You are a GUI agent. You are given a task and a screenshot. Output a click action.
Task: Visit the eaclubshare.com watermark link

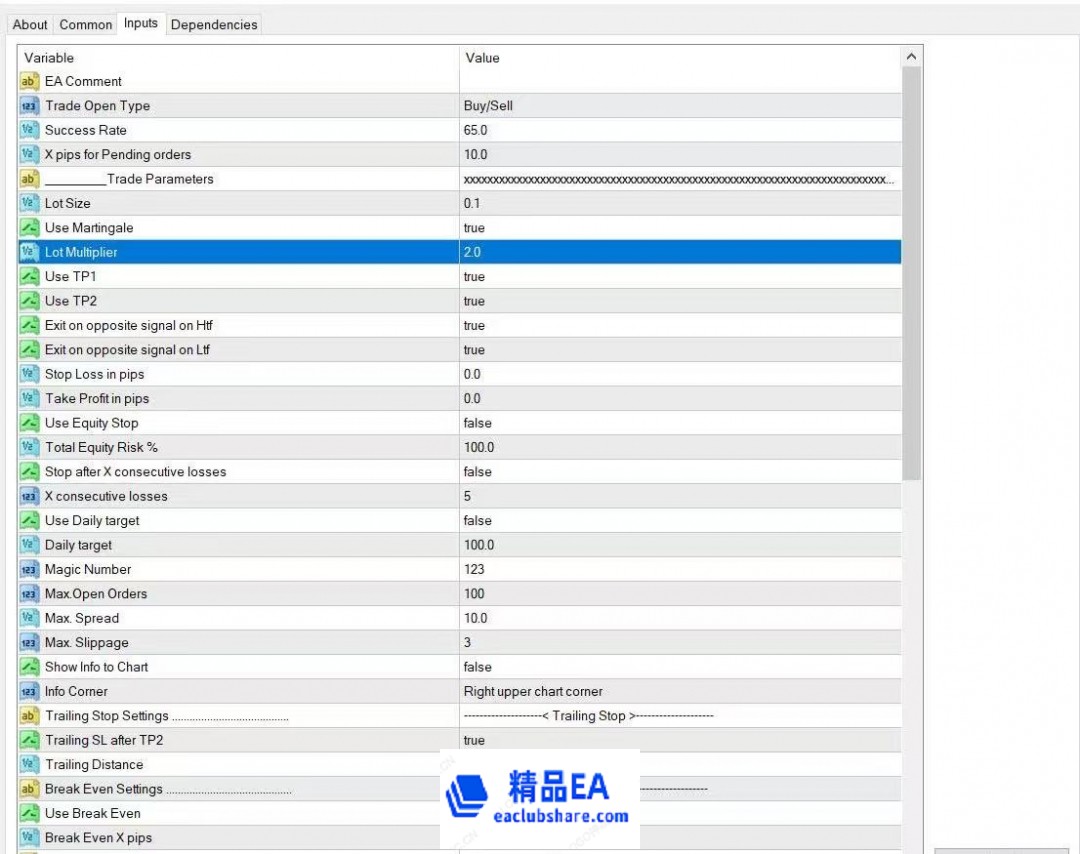[561, 815]
